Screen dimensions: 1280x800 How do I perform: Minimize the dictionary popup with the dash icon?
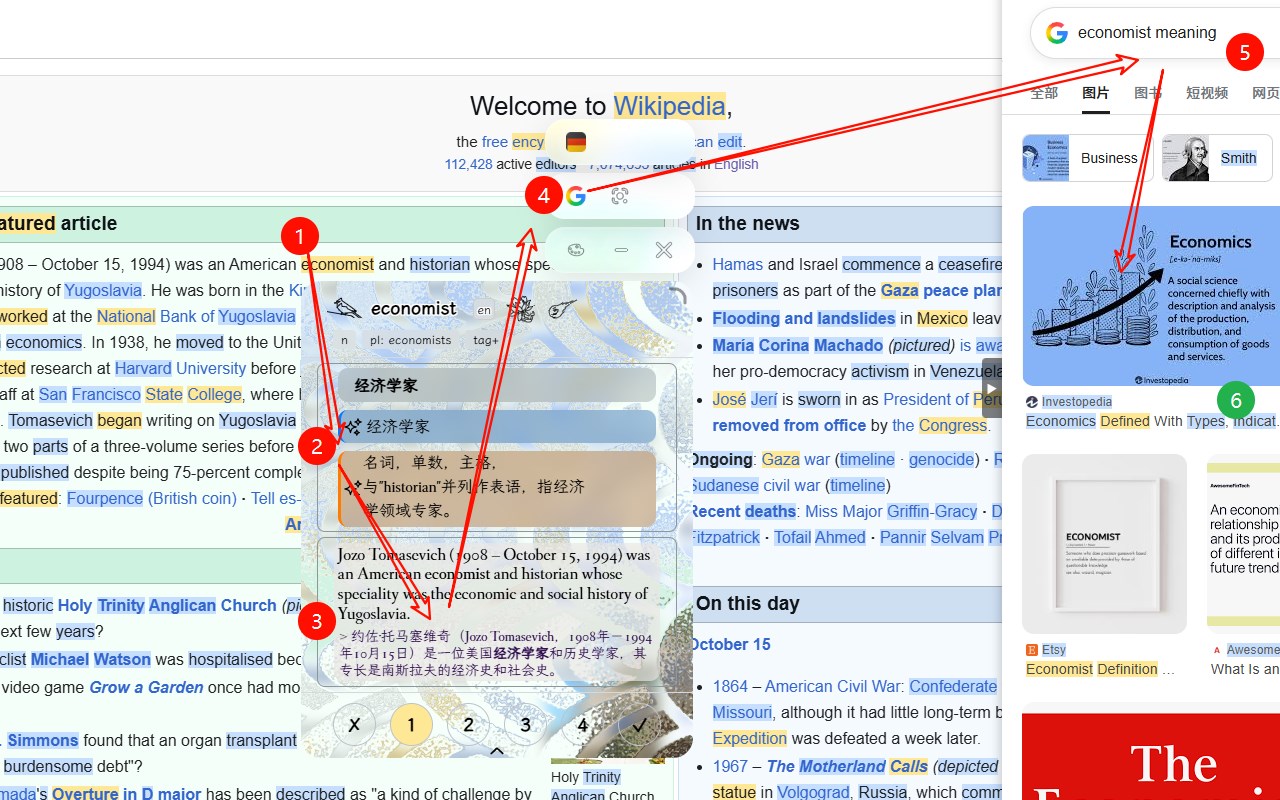(621, 250)
